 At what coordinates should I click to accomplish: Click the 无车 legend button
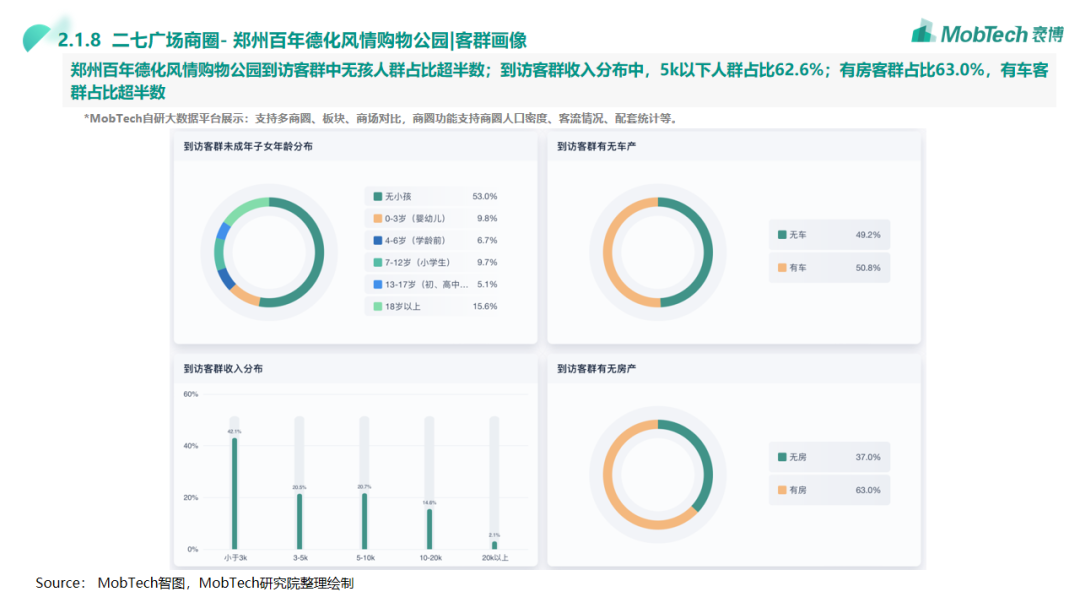(829, 235)
